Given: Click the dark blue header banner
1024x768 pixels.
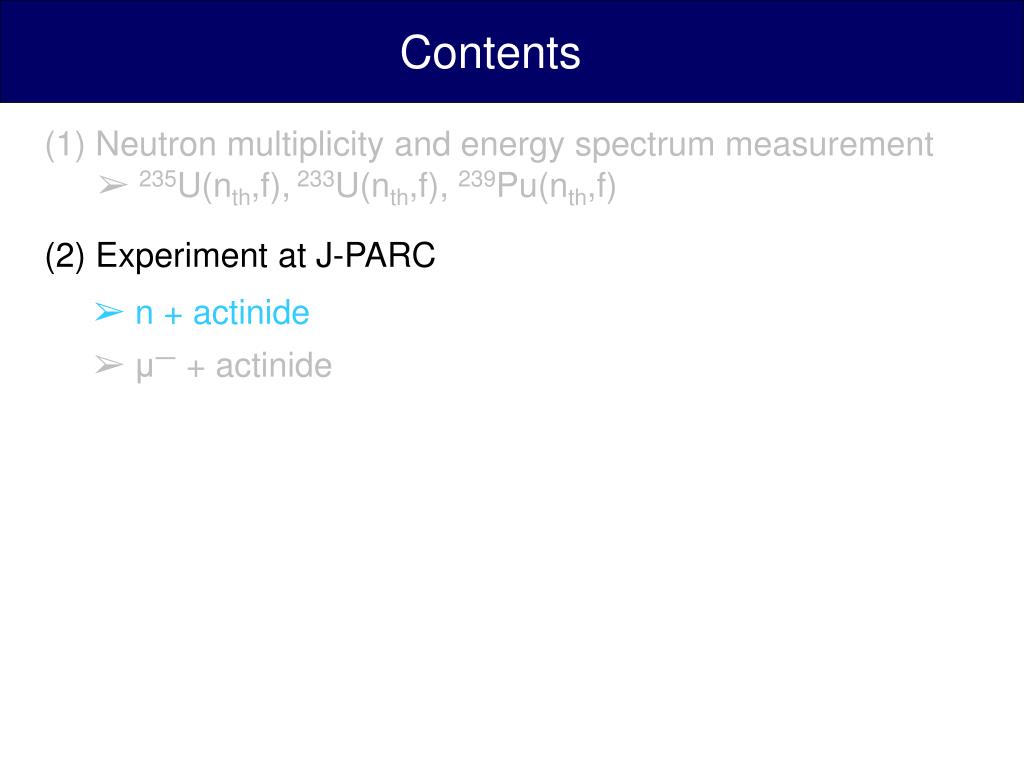Looking at the screenshot, I should (x=512, y=52).
